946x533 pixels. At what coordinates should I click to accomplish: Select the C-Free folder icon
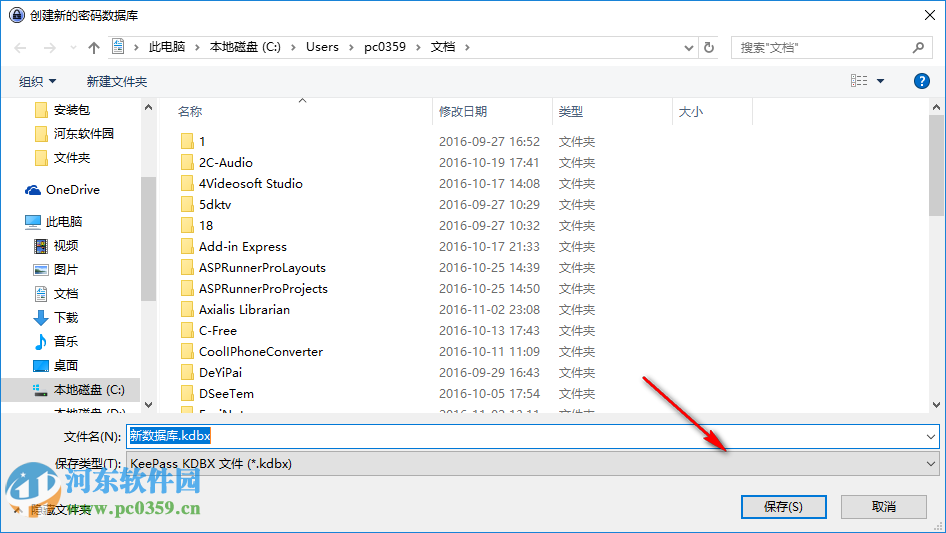click(x=188, y=331)
